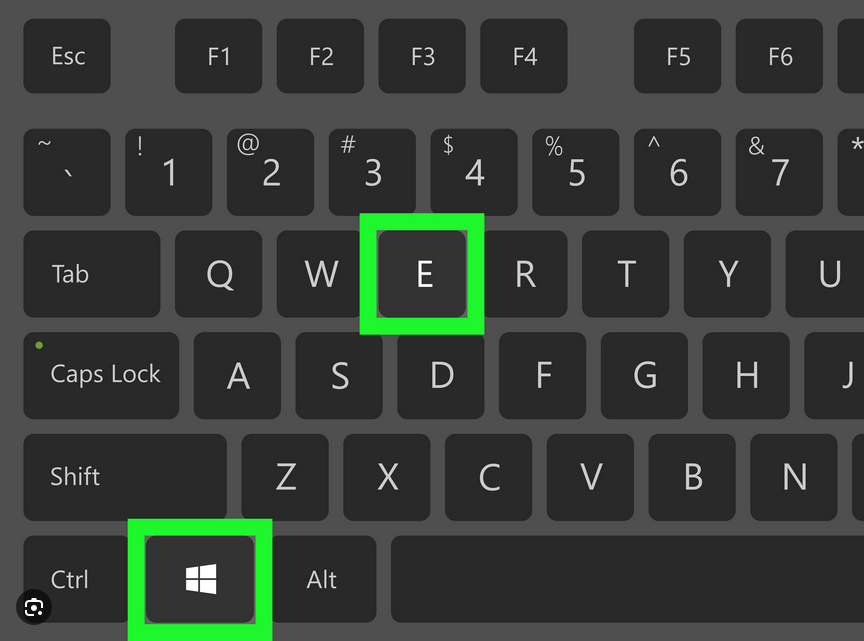Click the F4 function key

pos(524,56)
